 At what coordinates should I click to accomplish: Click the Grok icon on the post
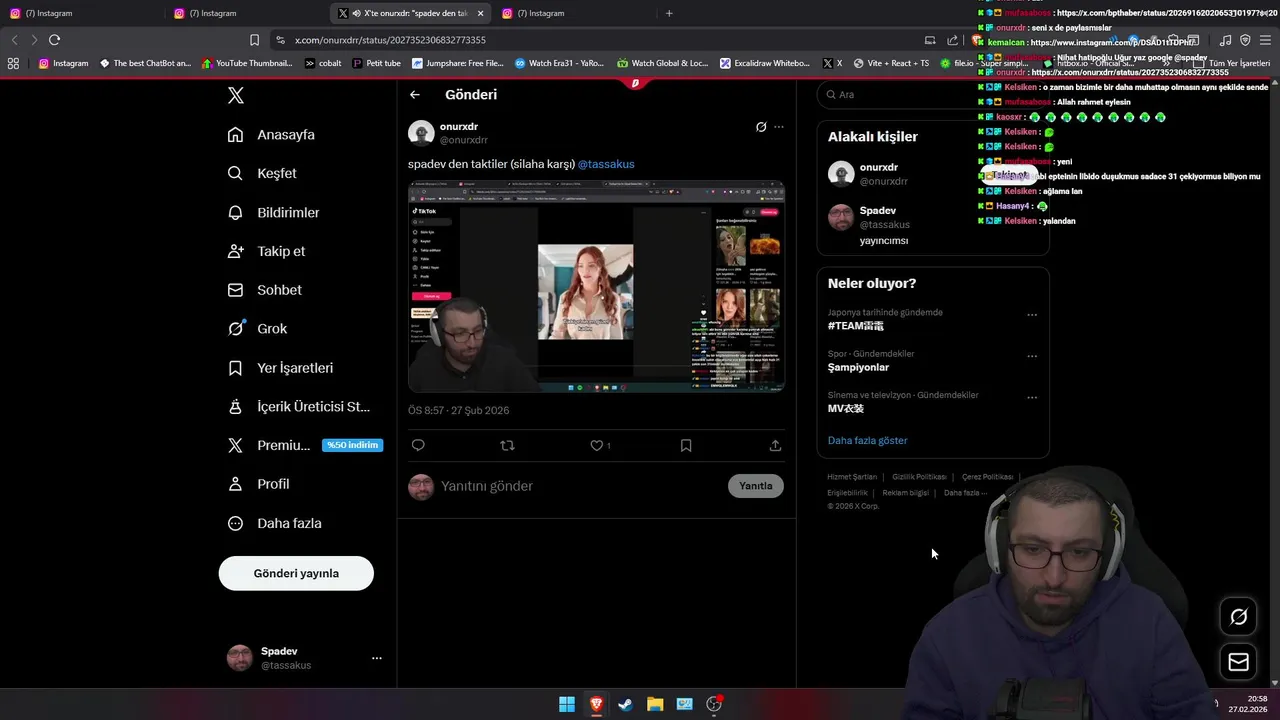click(761, 127)
